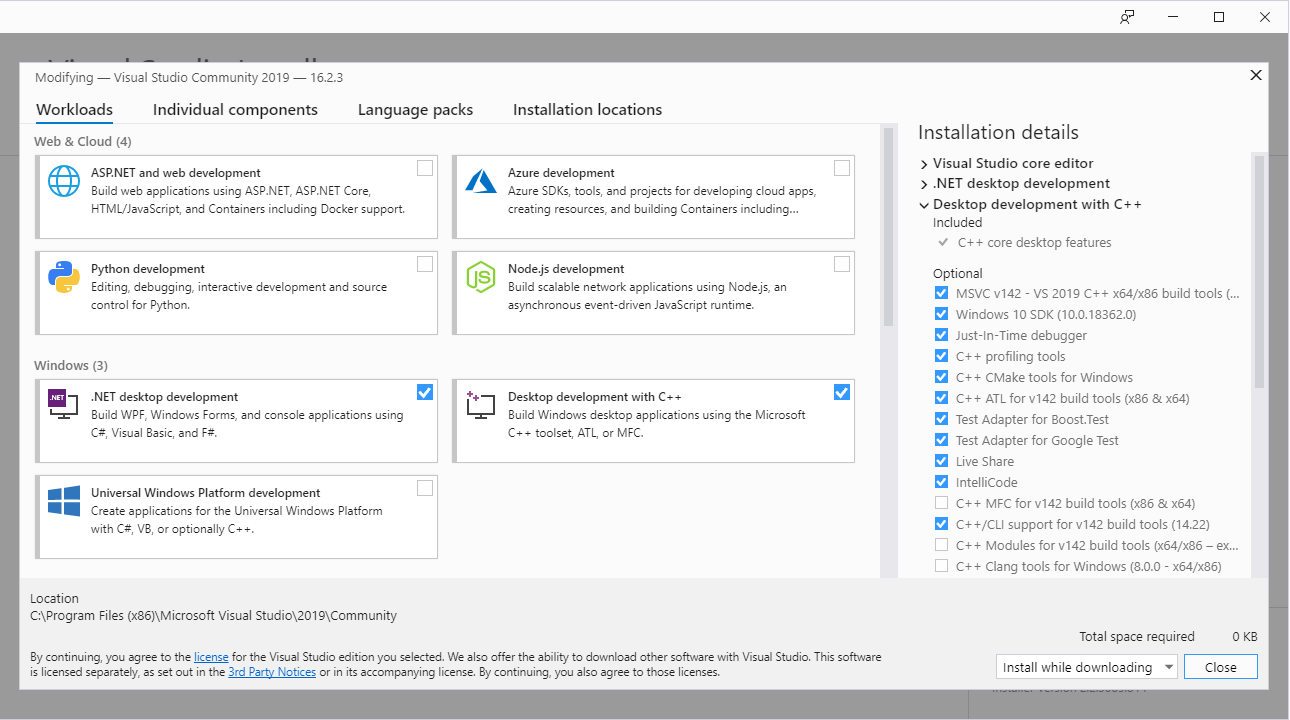Click the Windows (3) section heading
Viewport: 1290px width, 720px height.
click(71, 366)
